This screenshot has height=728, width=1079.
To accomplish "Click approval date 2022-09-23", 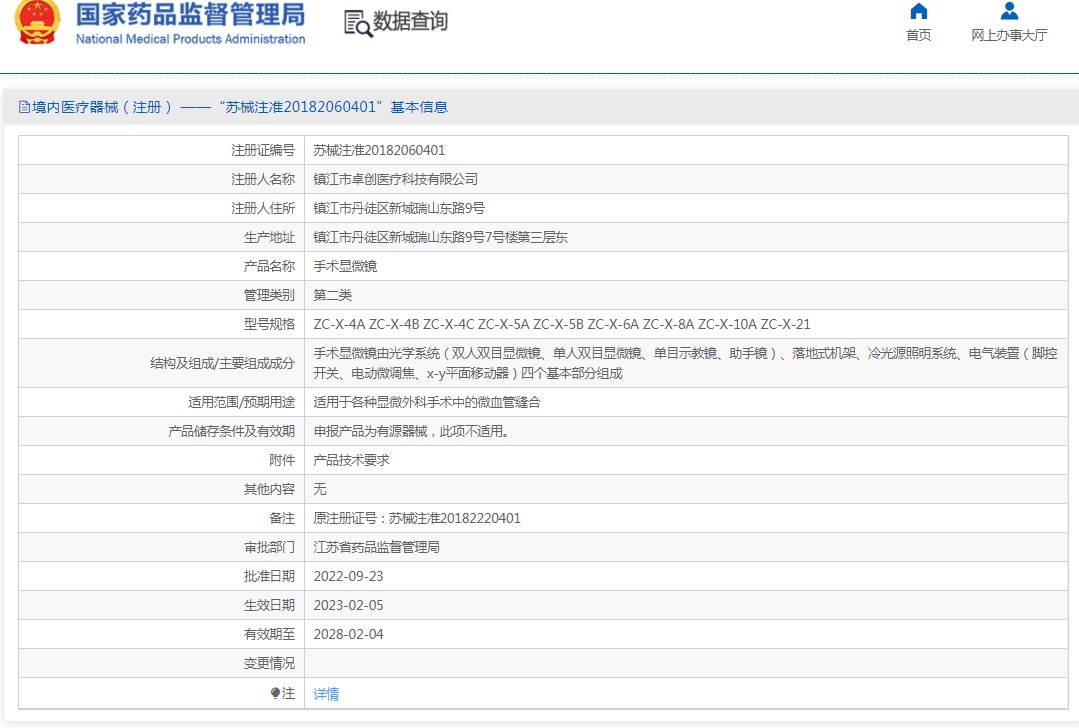I will coord(348,576).
